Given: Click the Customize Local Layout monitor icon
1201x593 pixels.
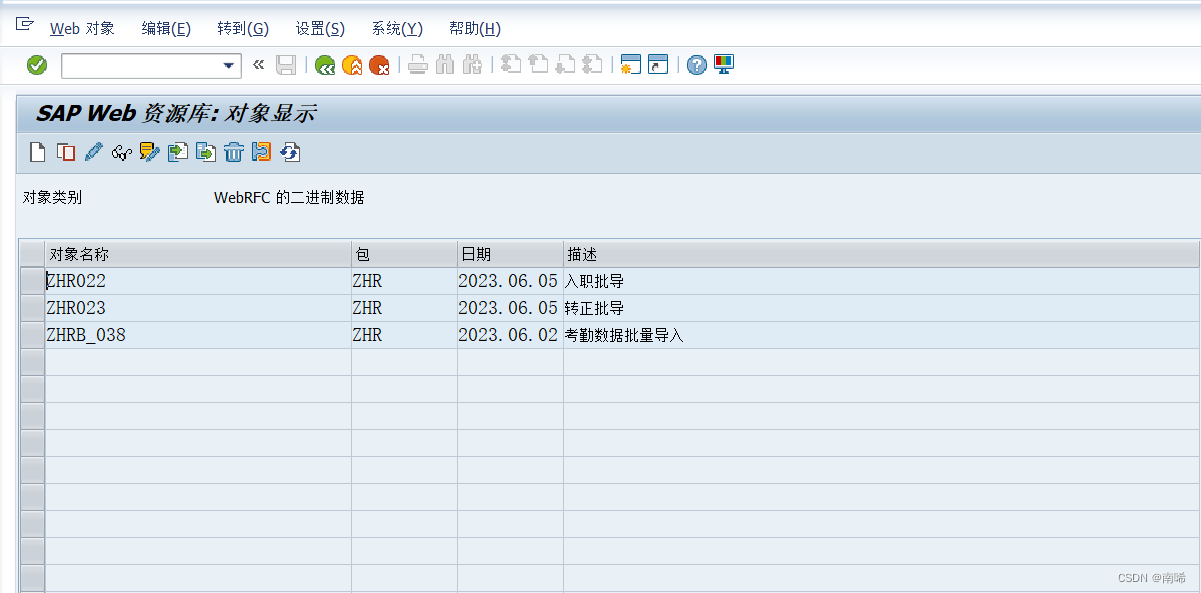Looking at the screenshot, I should pyautogui.click(x=724, y=65).
